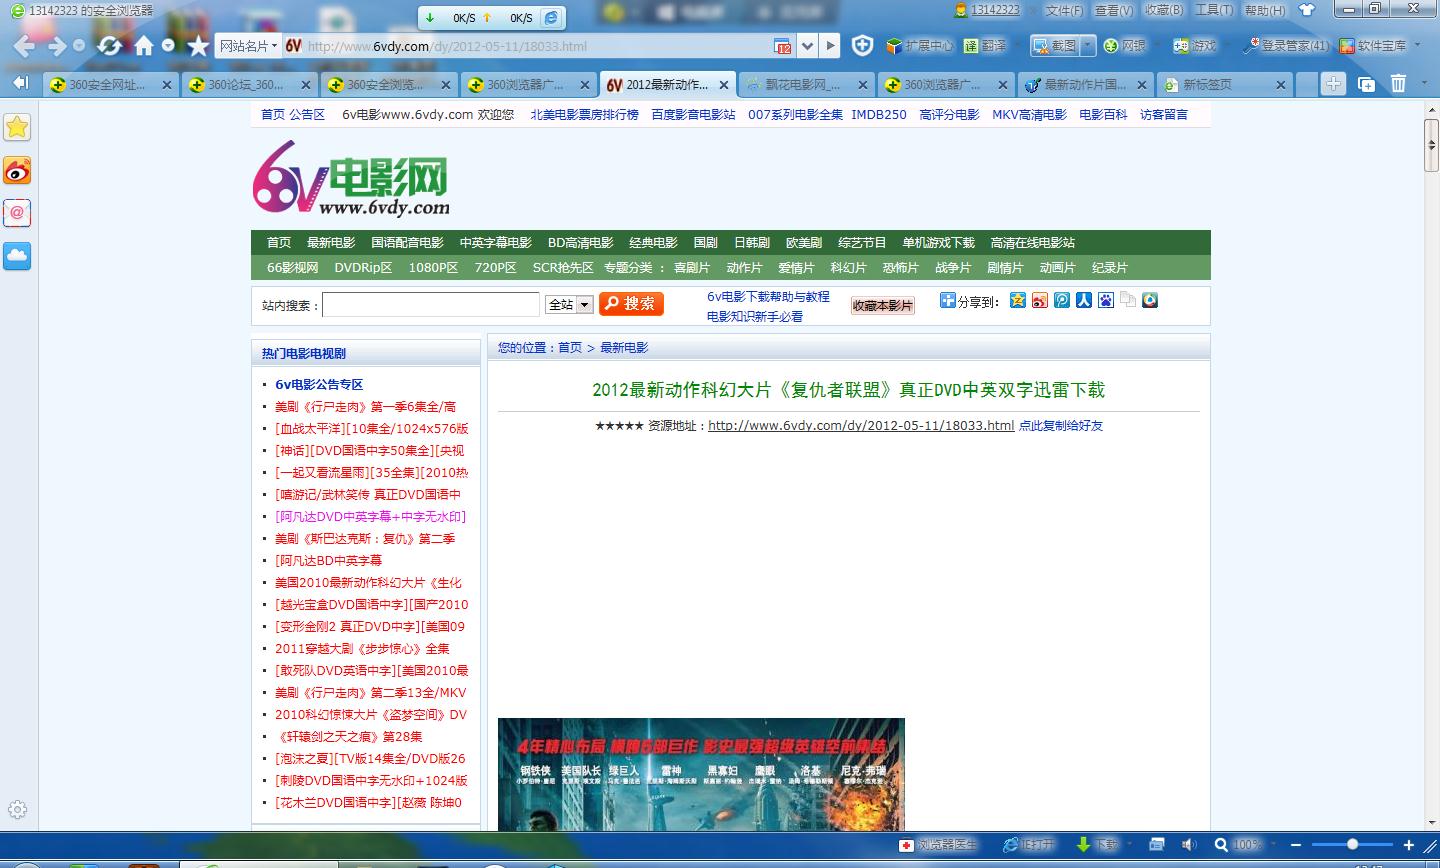The image size is (1440, 868).
Task: Reload the page with the refresh icon
Action: point(109,46)
